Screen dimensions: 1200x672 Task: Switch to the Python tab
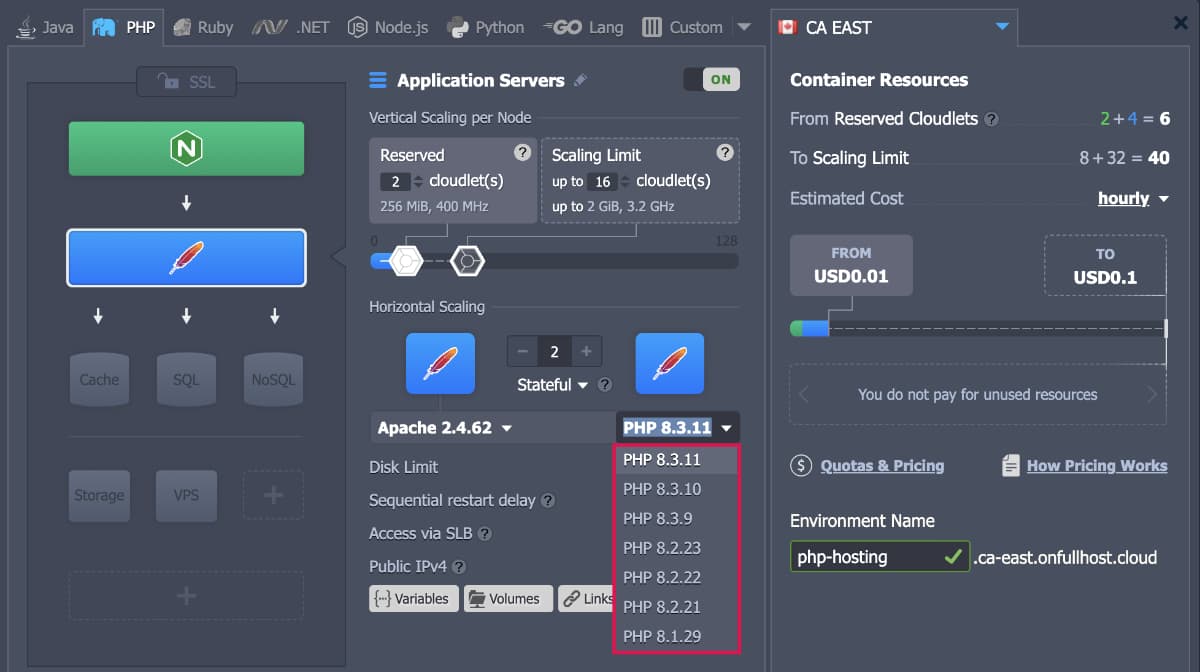(486, 27)
